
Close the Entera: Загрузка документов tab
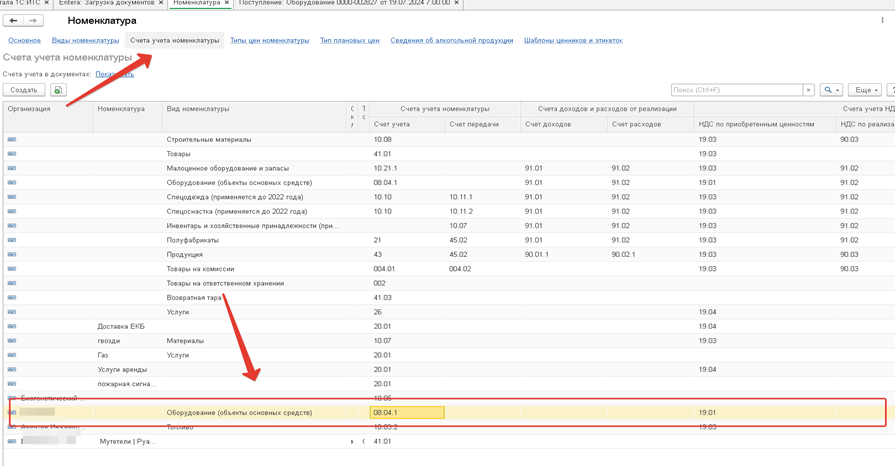point(161,3)
